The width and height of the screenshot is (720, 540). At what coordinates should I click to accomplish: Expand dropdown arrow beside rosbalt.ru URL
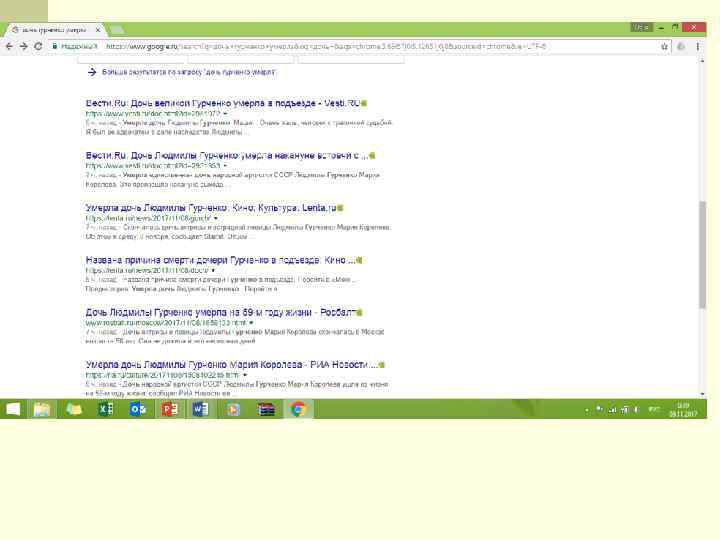(x=251, y=323)
